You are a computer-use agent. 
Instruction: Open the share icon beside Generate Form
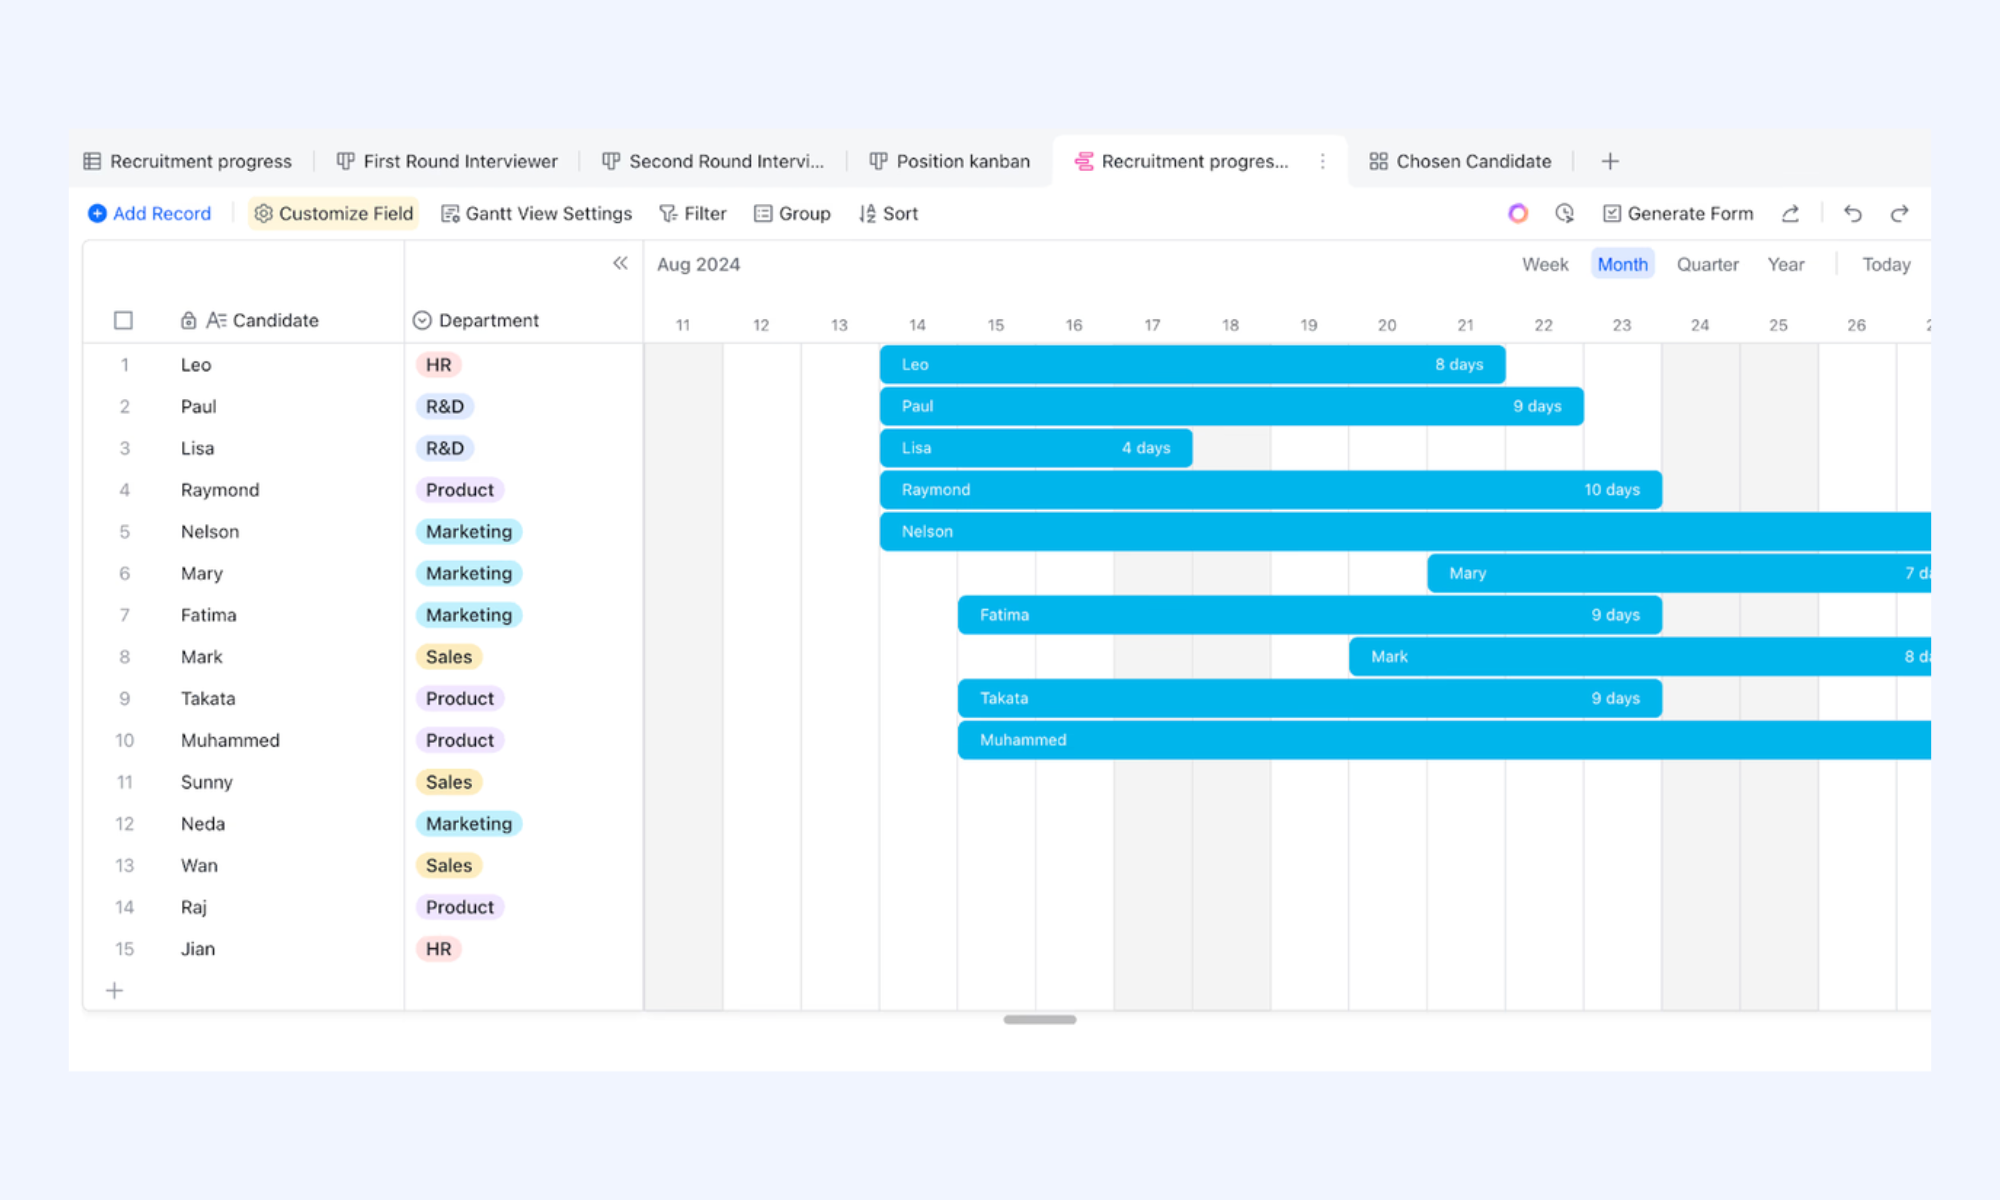tap(1790, 213)
